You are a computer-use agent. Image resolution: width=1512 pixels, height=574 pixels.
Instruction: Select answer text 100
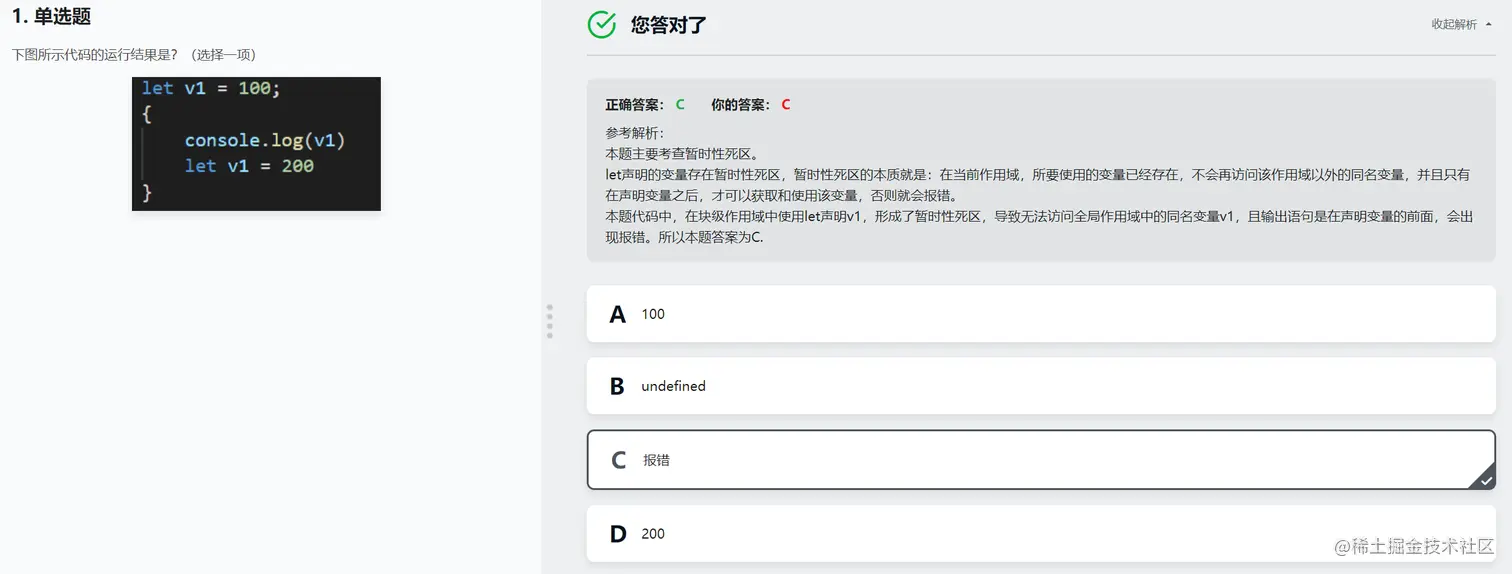click(x=653, y=314)
